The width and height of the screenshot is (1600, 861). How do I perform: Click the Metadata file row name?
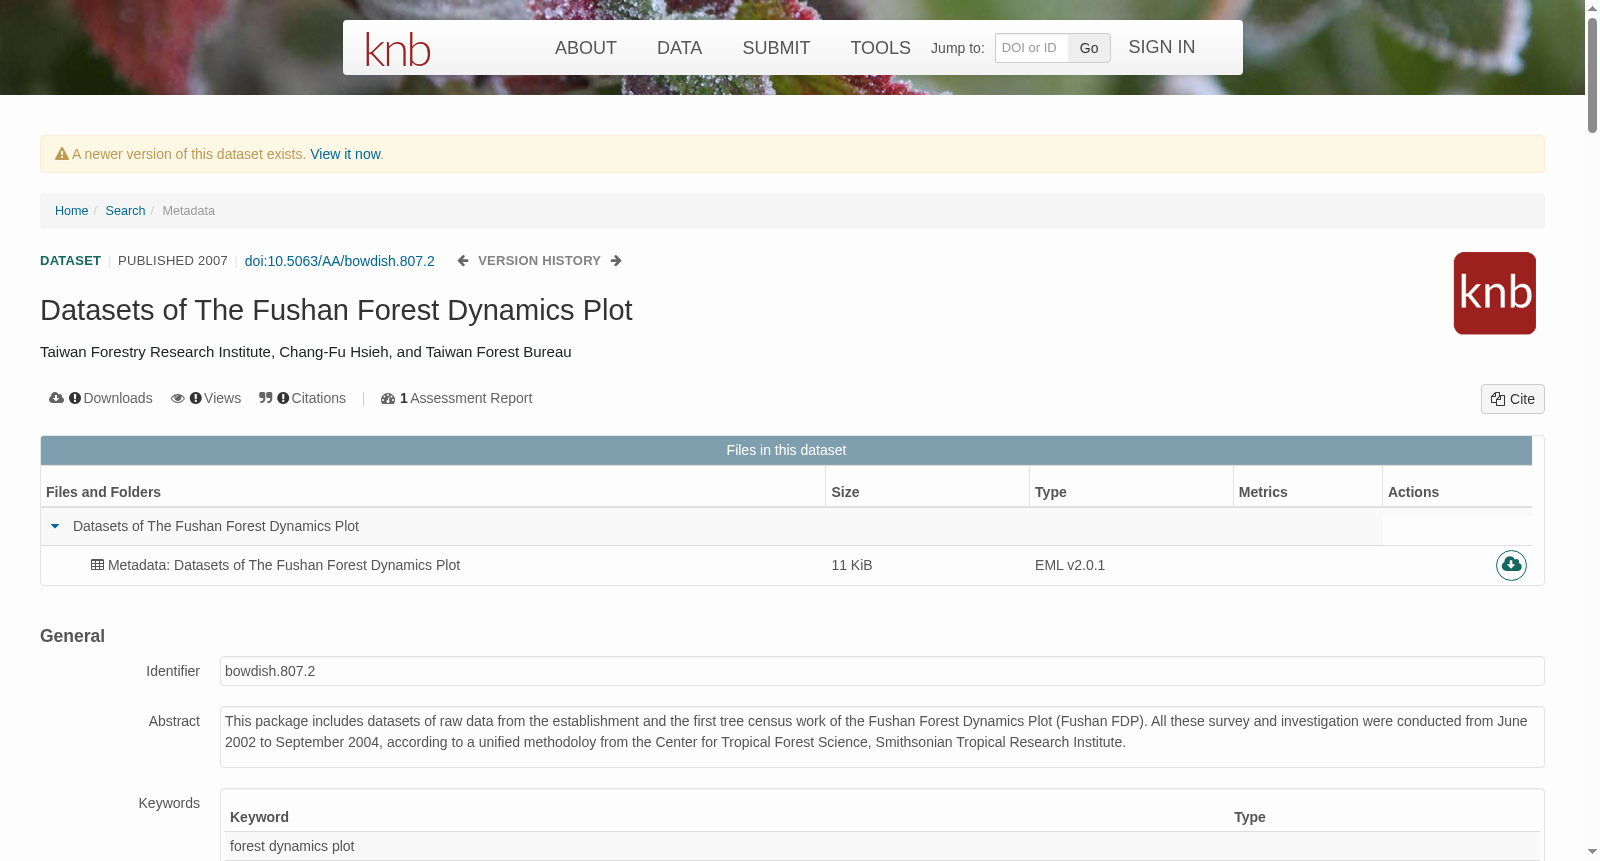284,565
